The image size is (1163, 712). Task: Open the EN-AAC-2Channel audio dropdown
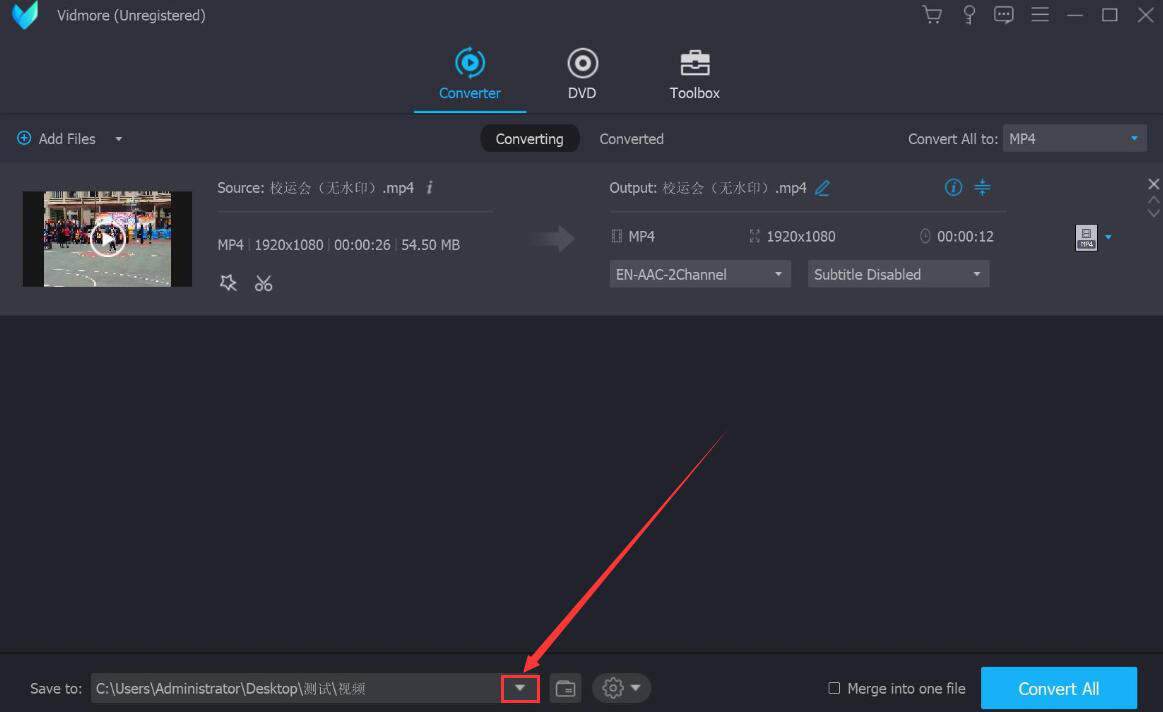point(699,274)
